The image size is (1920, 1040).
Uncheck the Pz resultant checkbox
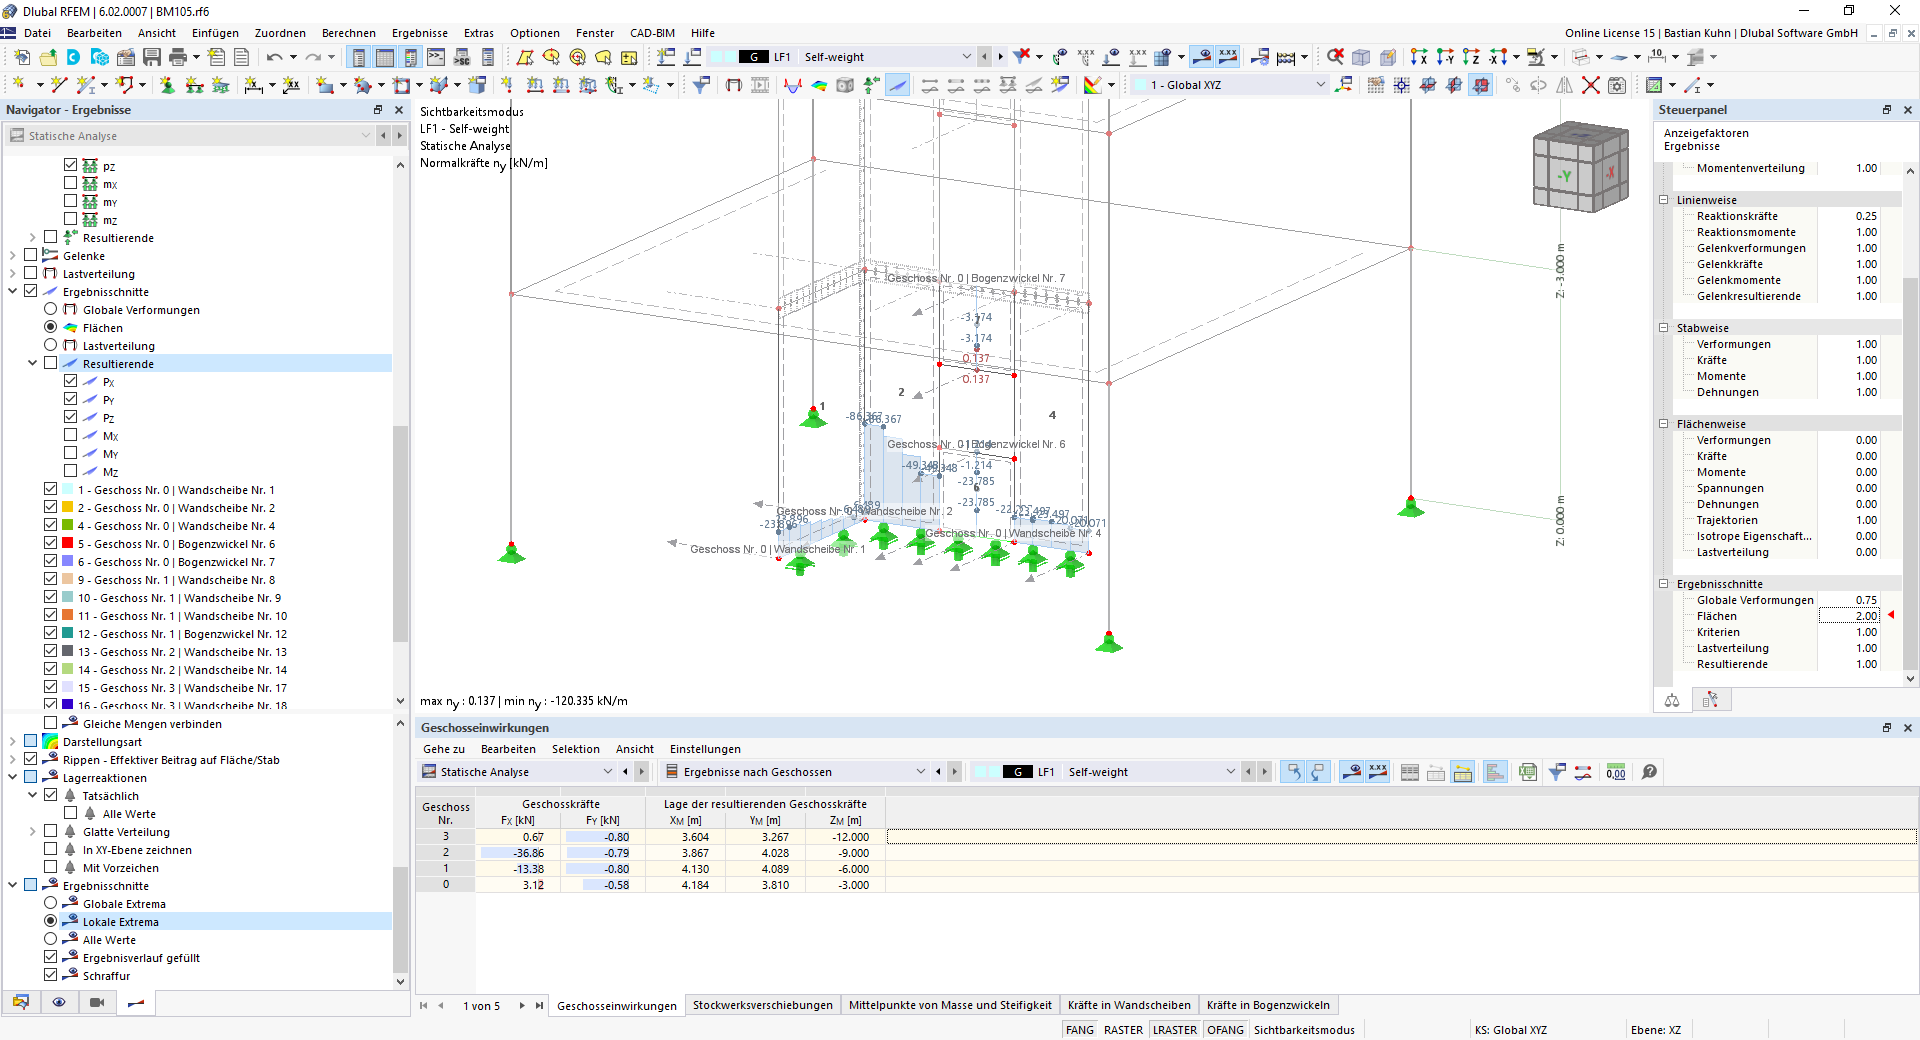tap(70, 417)
